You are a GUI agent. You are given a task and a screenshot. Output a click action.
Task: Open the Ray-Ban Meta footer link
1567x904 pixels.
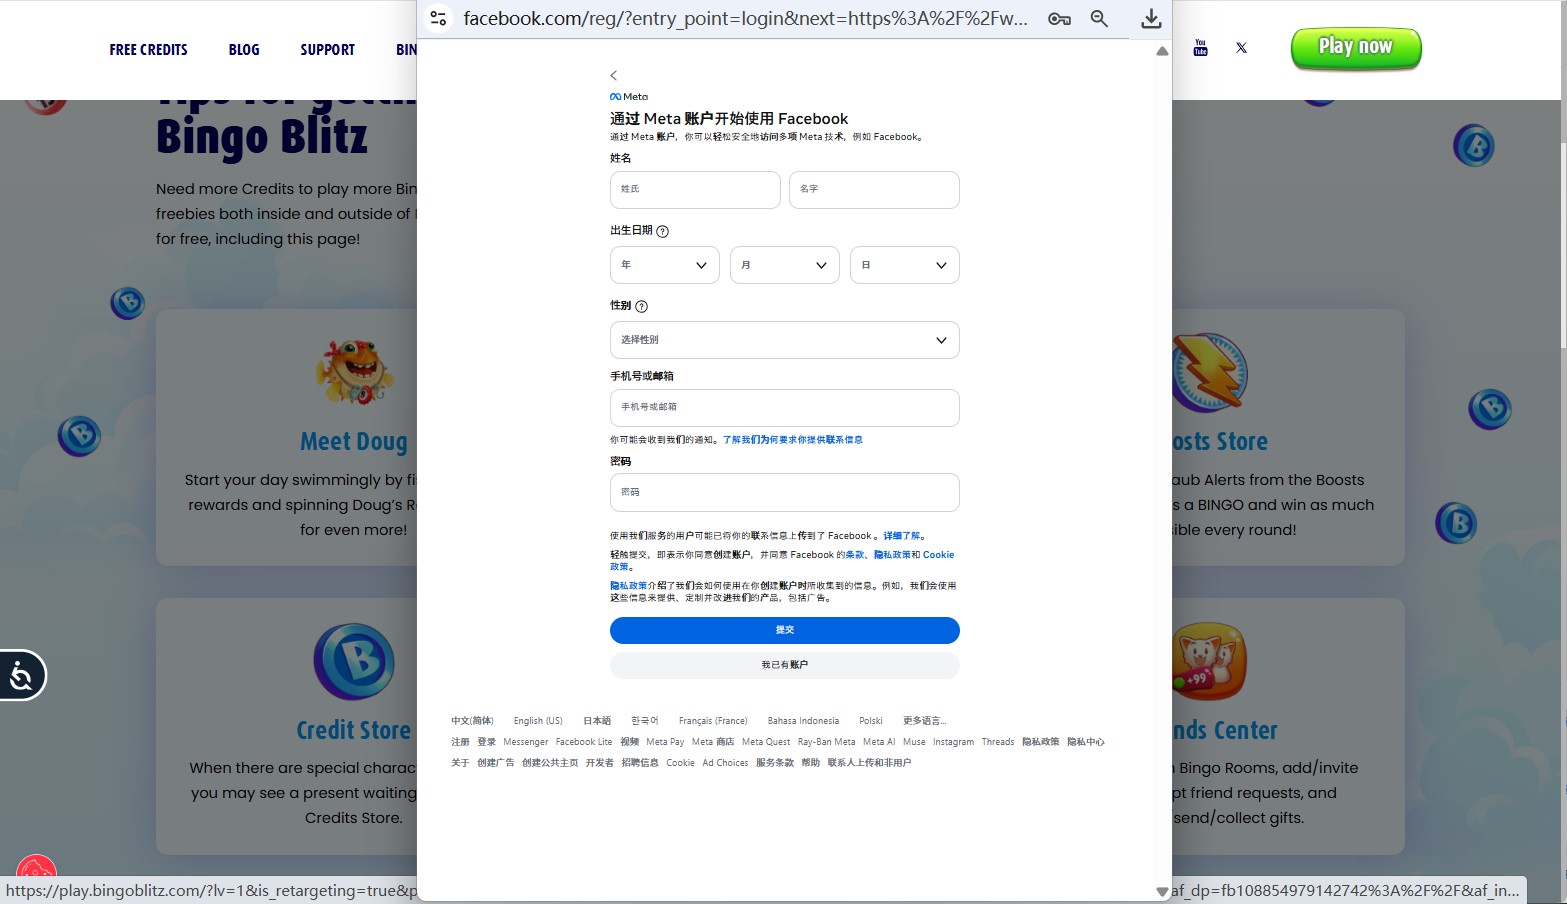(827, 742)
